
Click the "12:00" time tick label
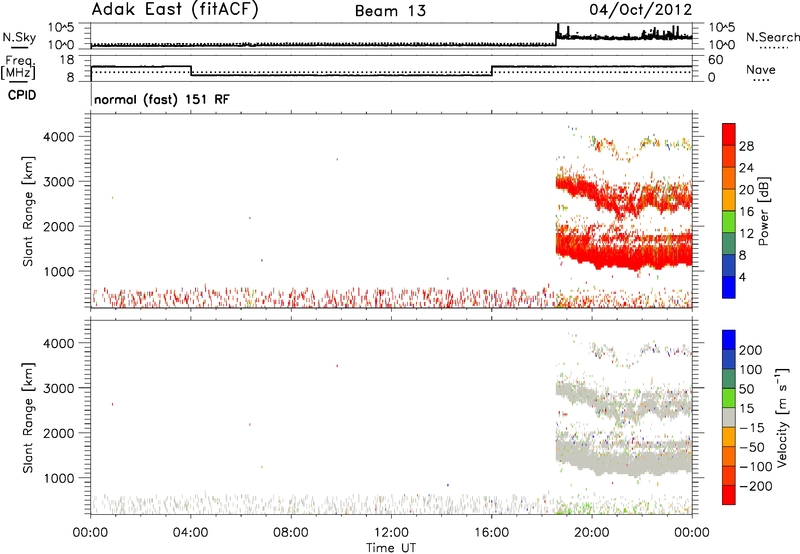click(391, 533)
